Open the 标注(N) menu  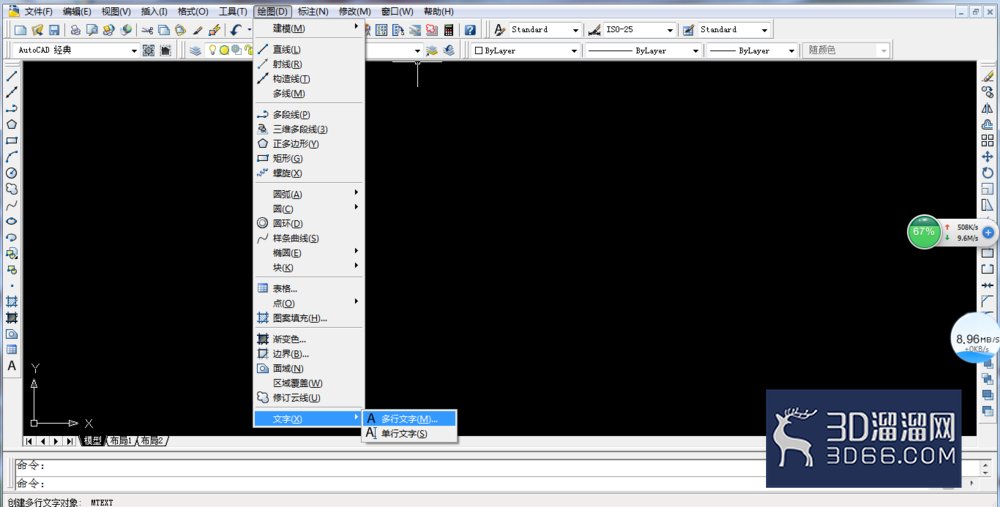coord(313,11)
